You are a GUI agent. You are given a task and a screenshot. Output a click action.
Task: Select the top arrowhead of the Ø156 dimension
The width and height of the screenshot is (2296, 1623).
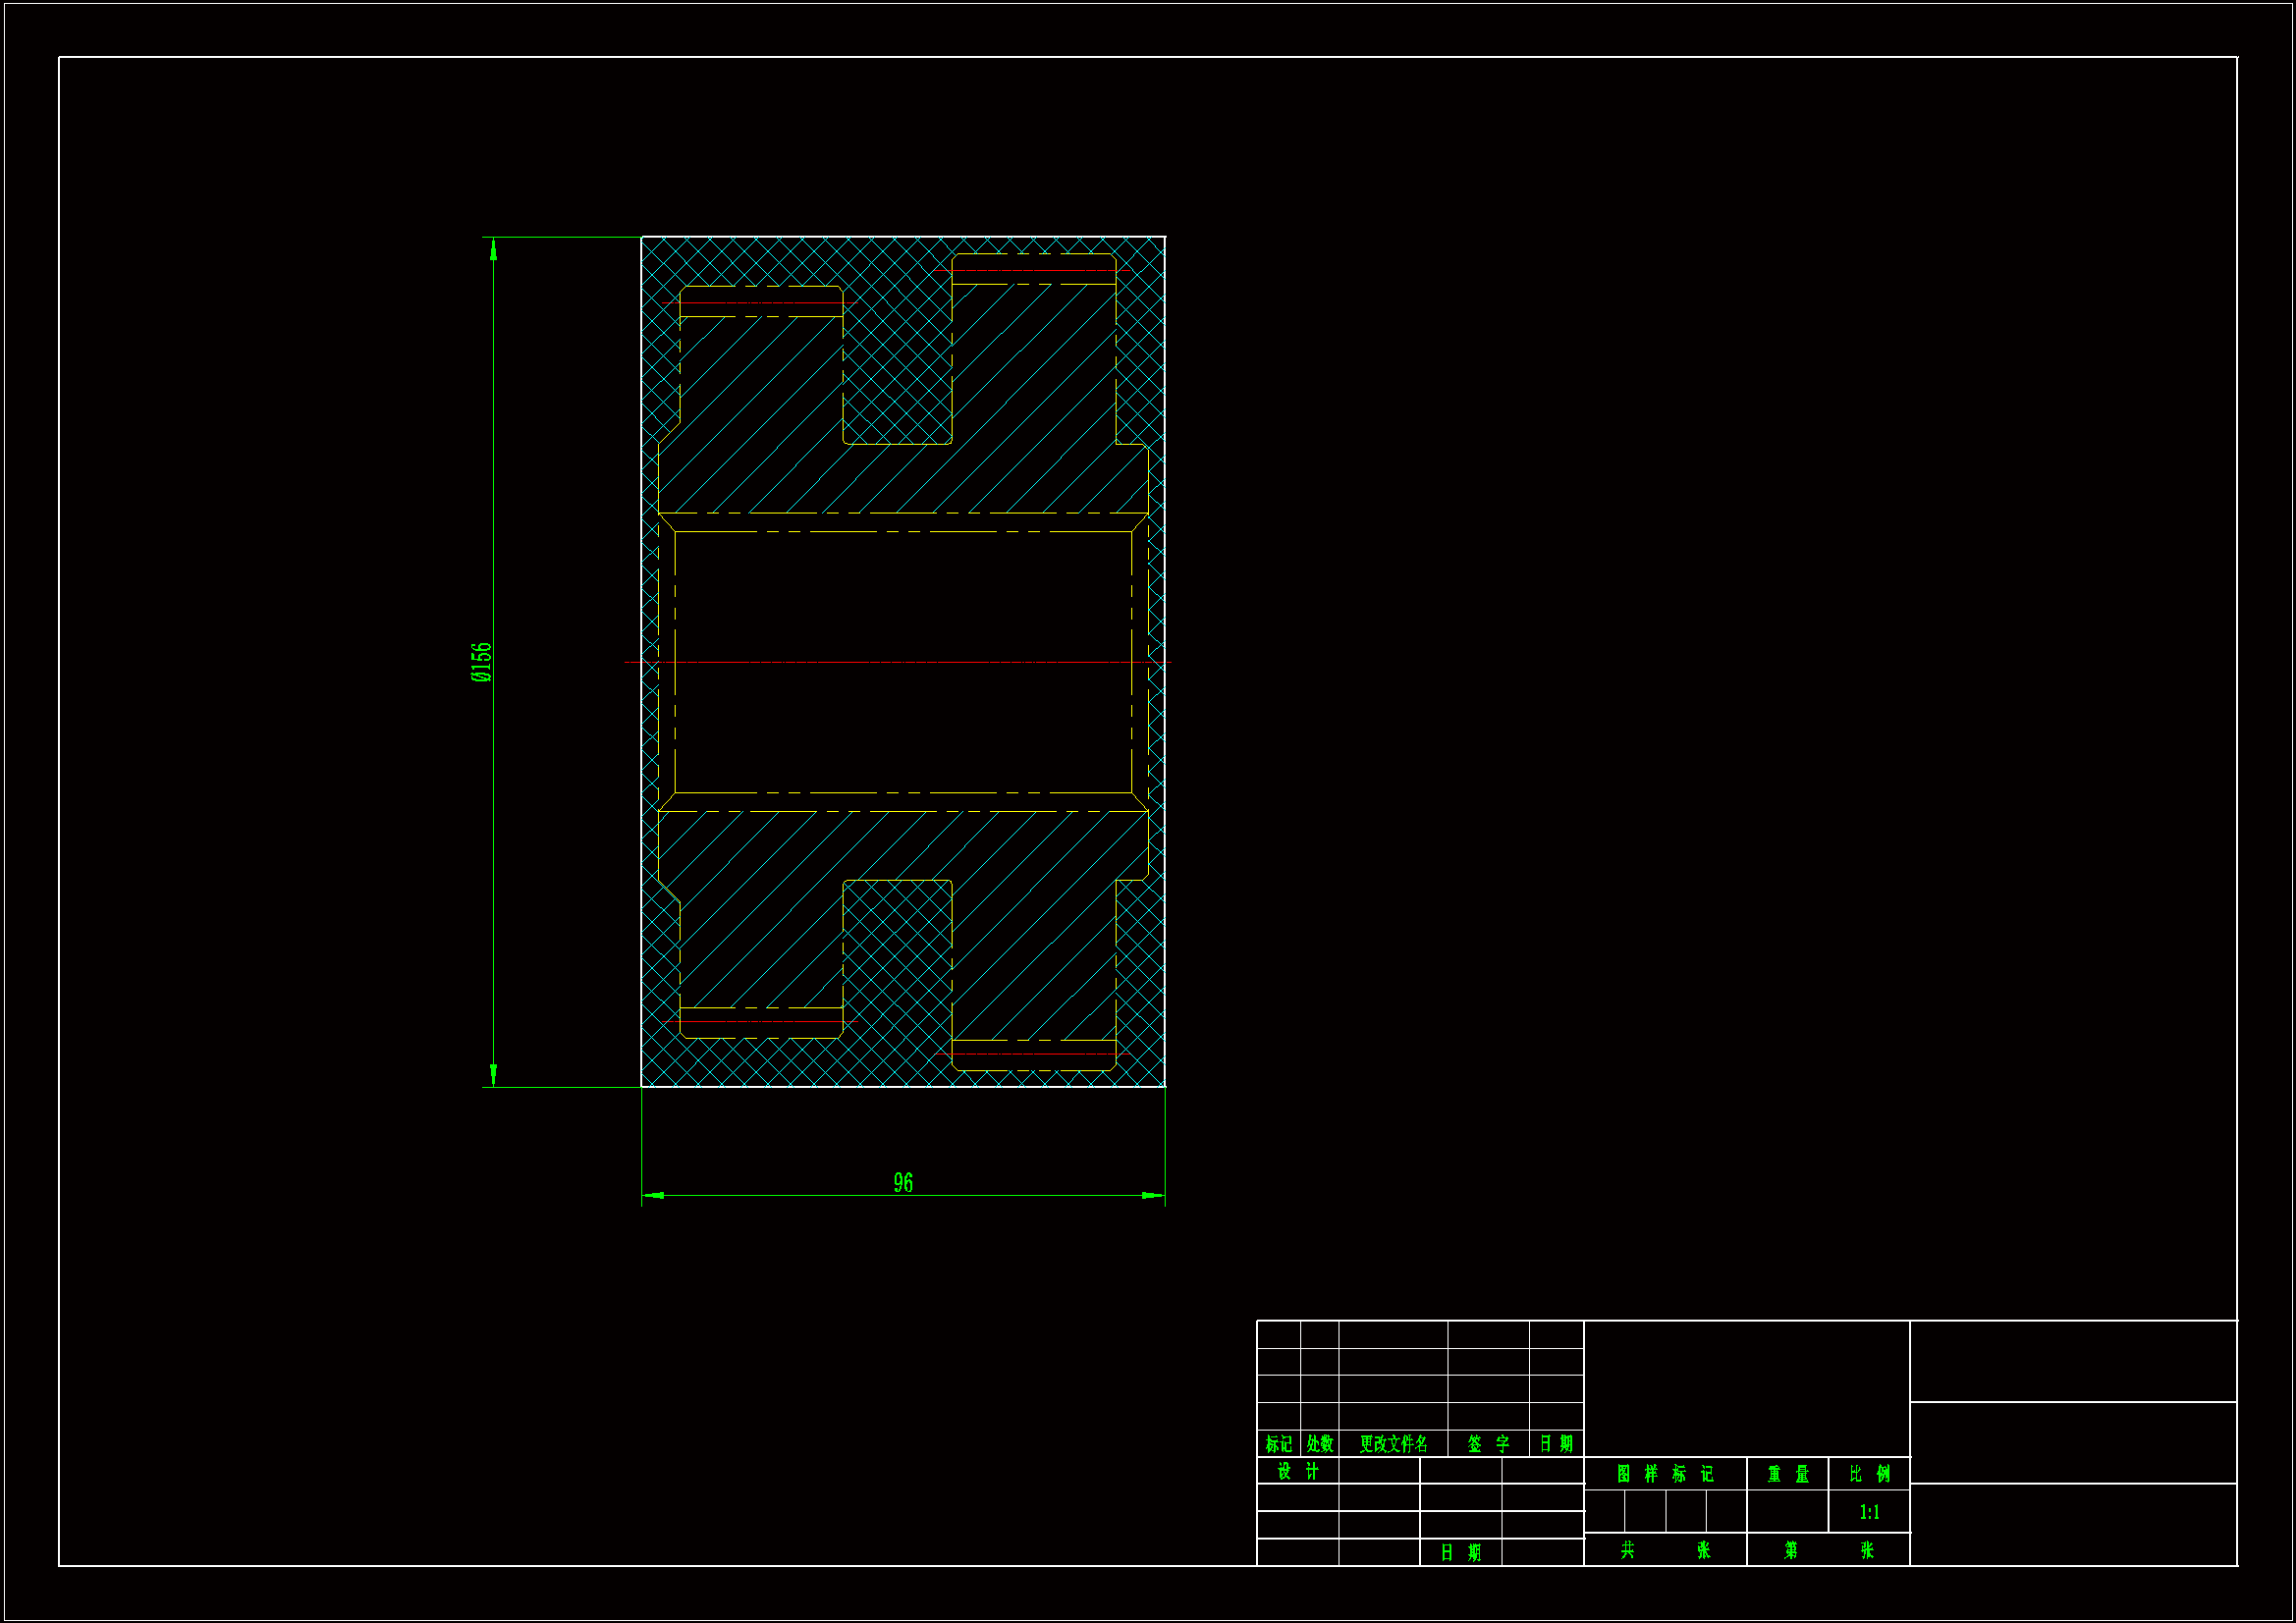tap(493, 248)
